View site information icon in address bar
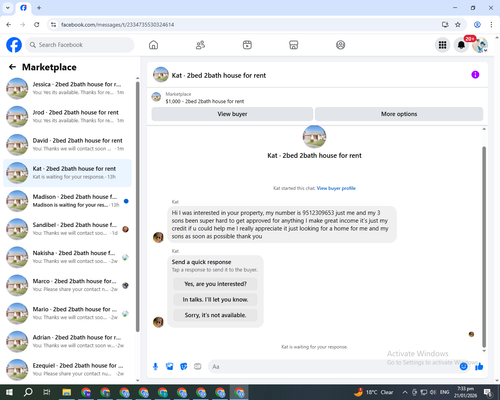500x400 pixels. (x=53, y=25)
